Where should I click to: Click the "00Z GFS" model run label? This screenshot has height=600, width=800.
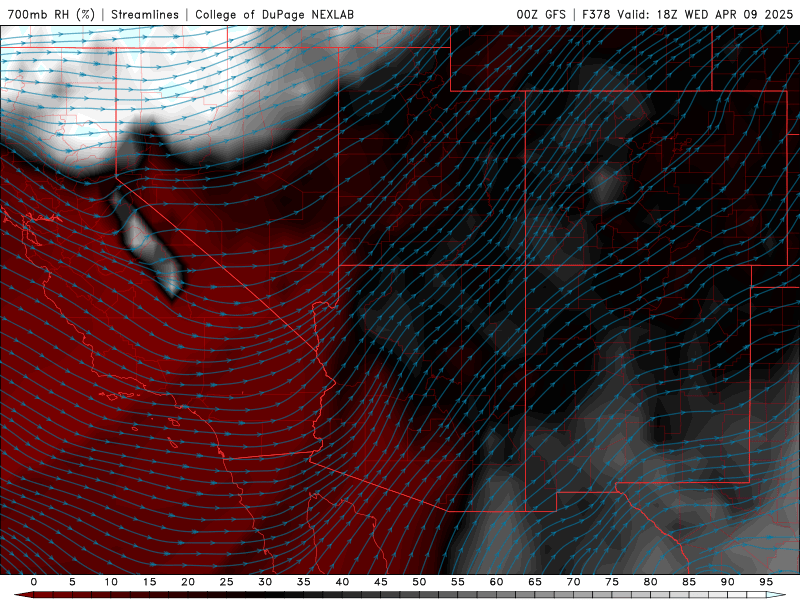point(541,14)
